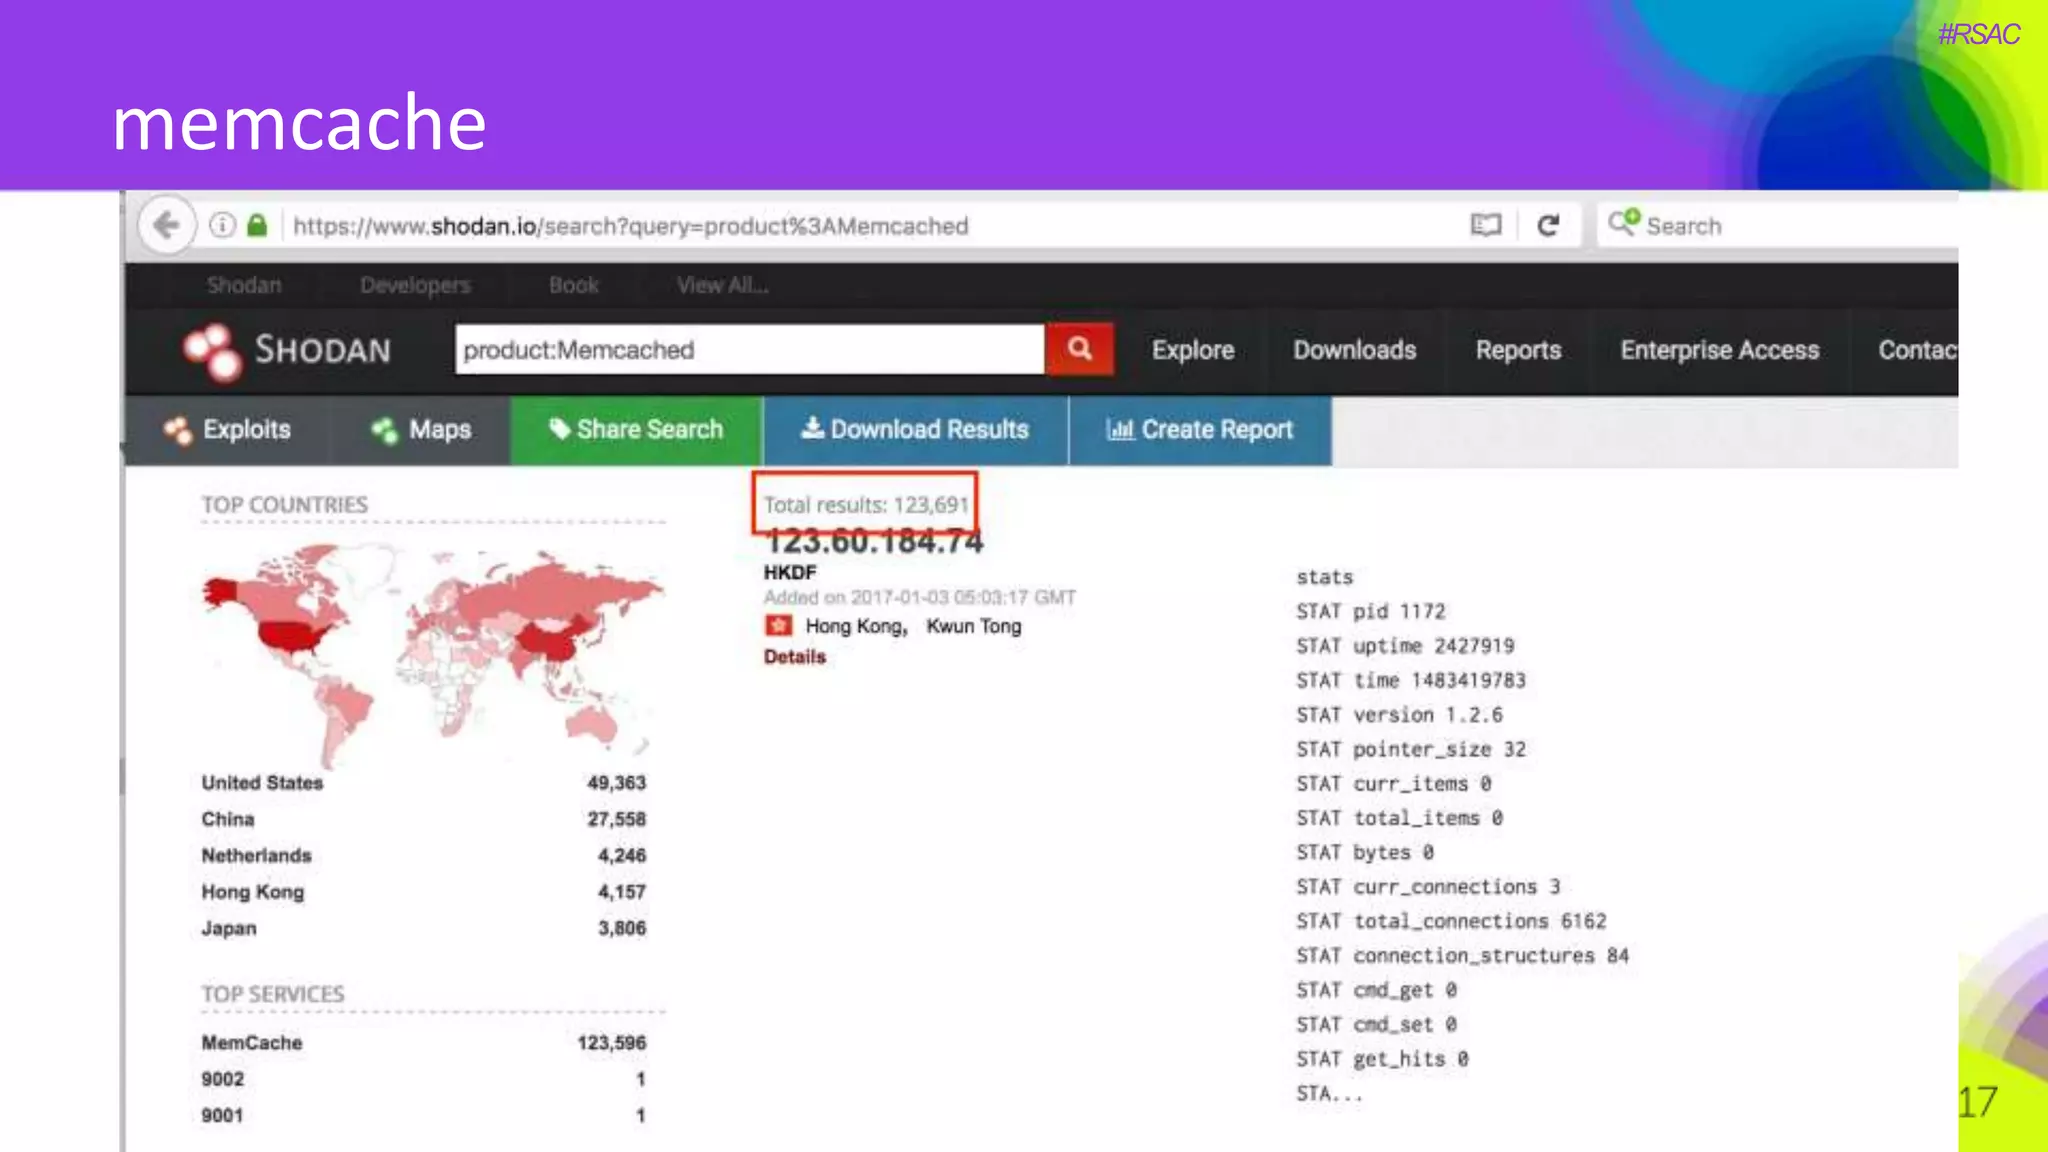The image size is (2048, 1152).
Task: View the secure connection padlock icon
Action: pos(257,225)
